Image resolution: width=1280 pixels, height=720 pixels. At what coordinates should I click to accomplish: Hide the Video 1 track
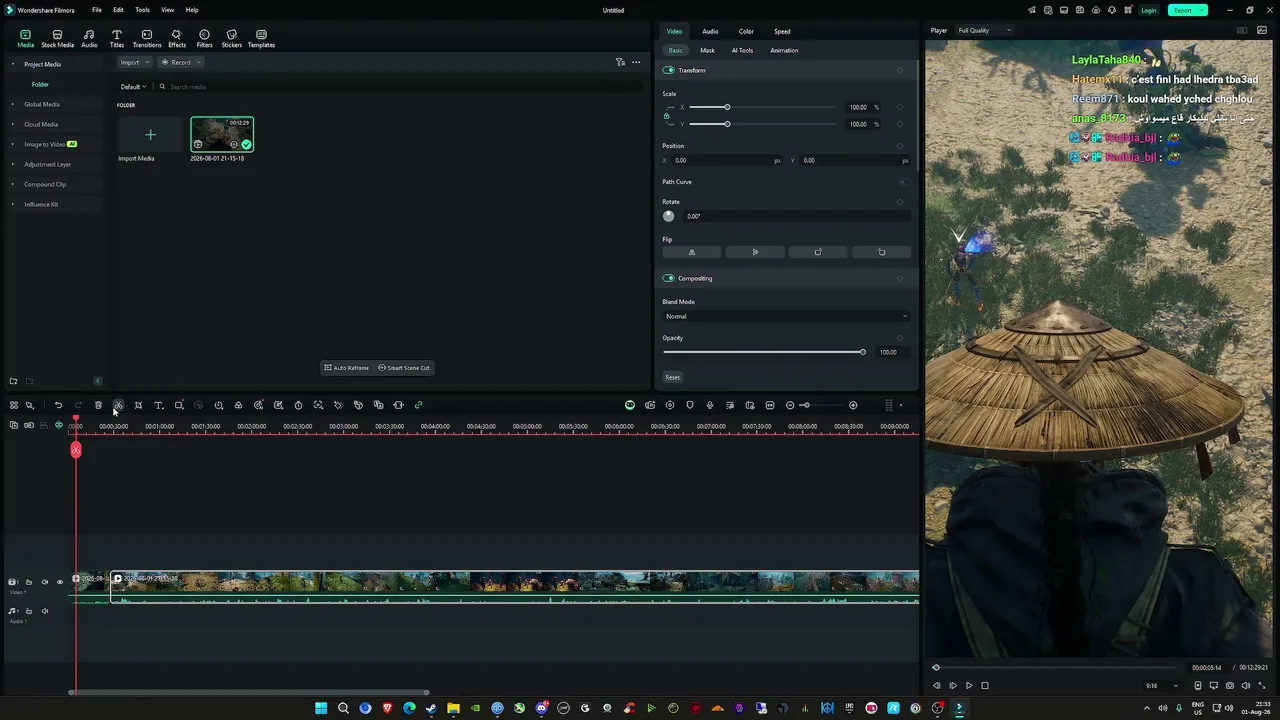(59, 582)
